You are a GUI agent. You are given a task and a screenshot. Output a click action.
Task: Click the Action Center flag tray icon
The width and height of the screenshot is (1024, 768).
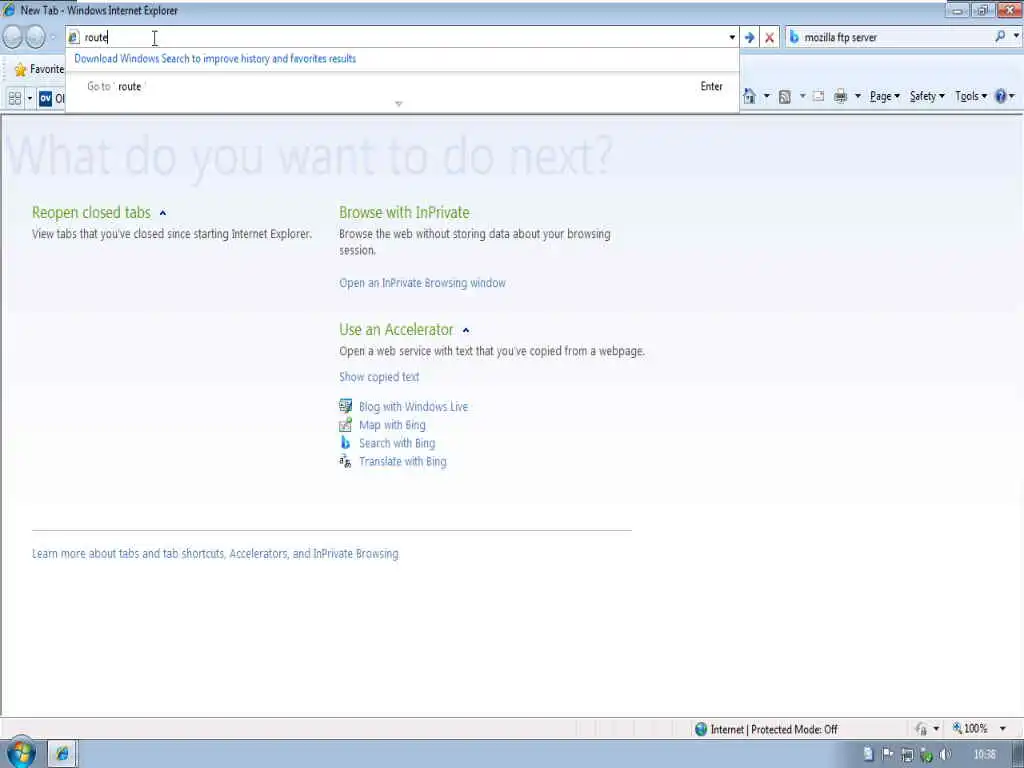coord(888,754)
